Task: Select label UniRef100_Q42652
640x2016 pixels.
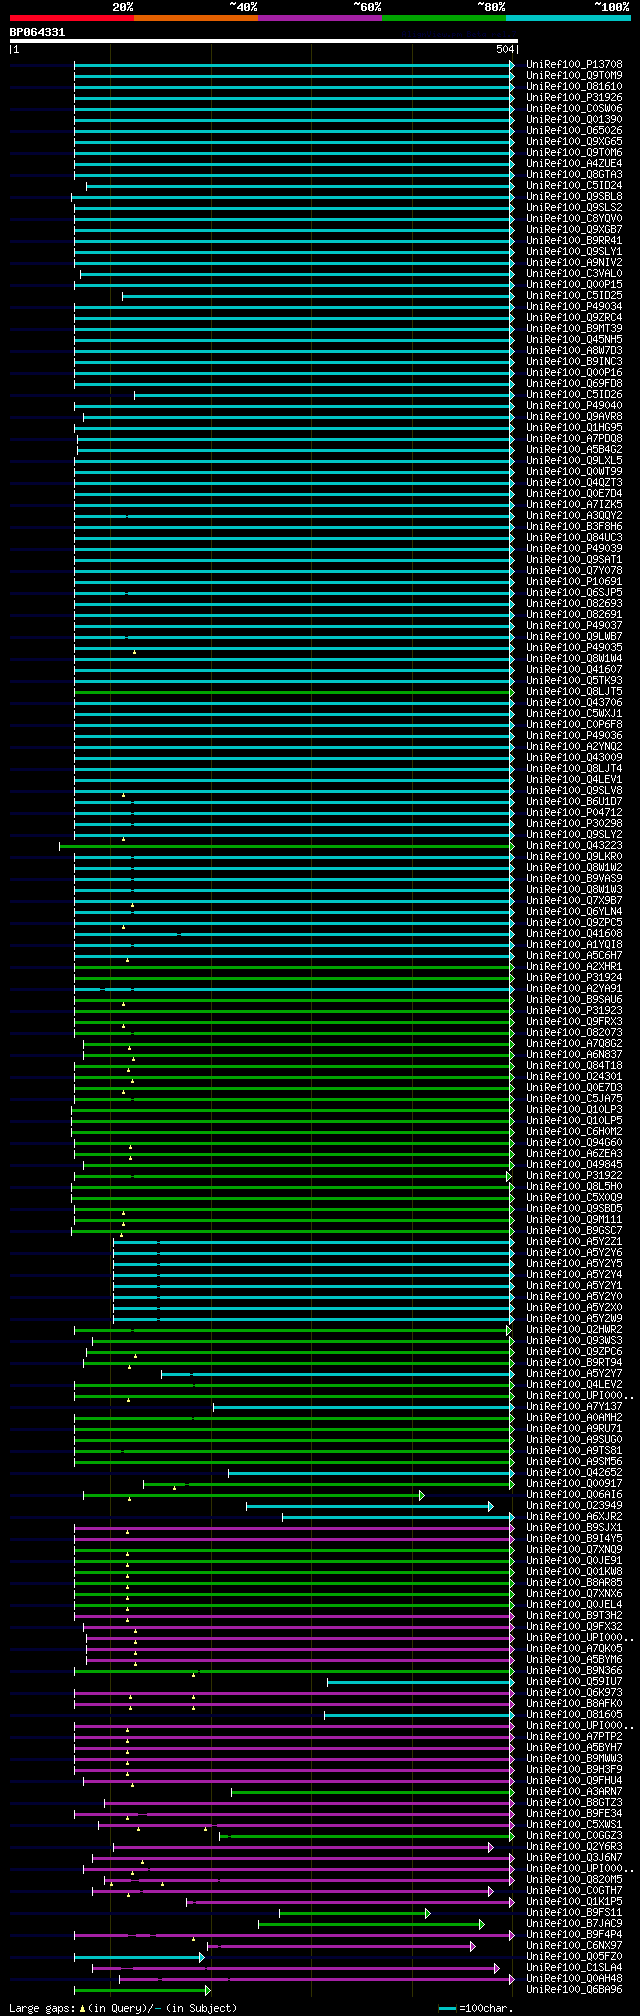Action: point(574,1473)
